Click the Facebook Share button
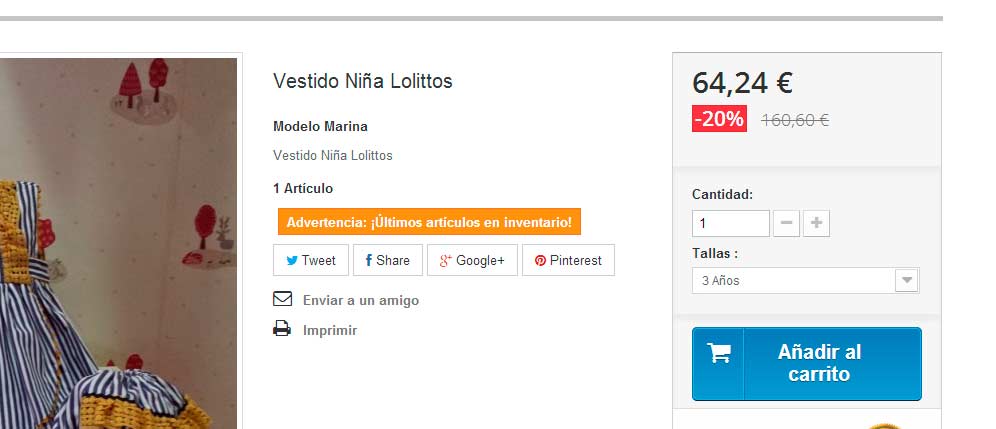Viewport: 996px width, 429px height. 388,261
